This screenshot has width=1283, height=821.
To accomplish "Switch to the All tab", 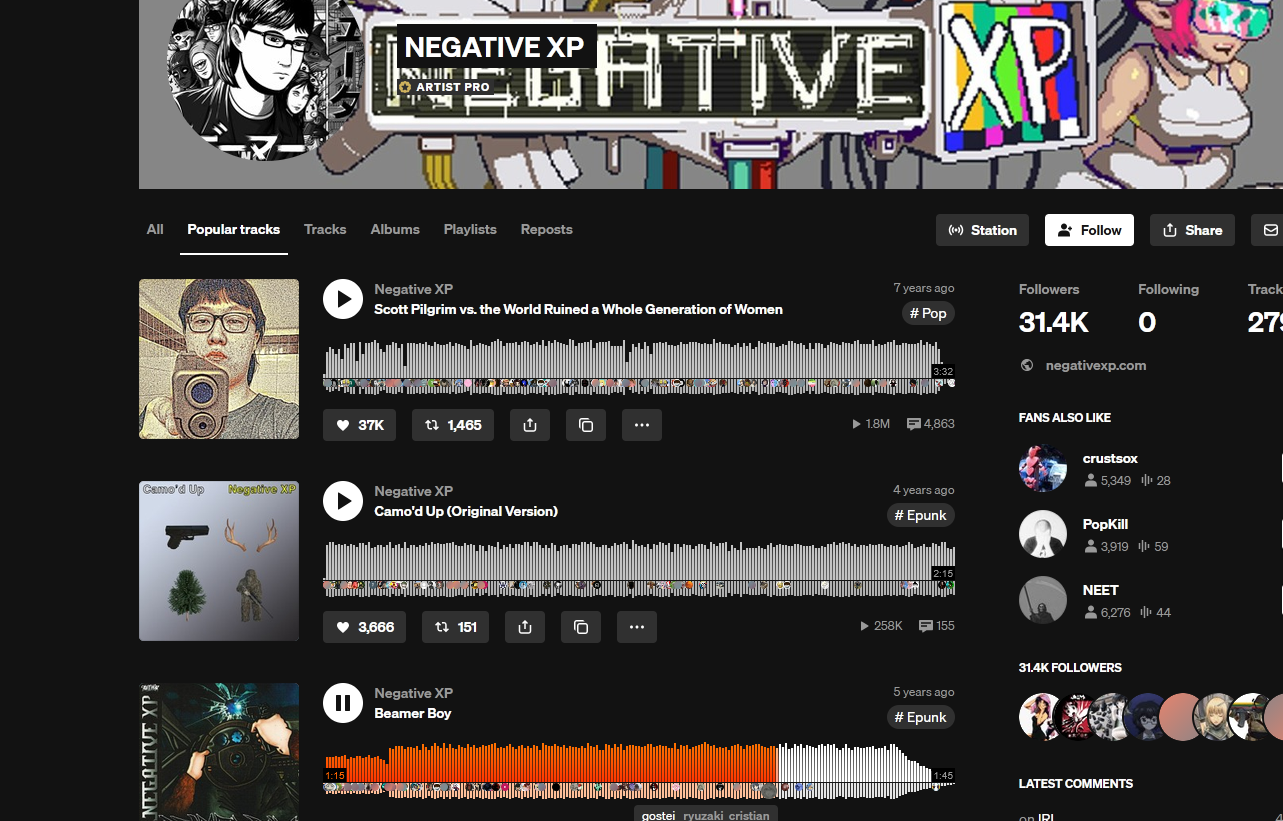I will pos(155,229).
